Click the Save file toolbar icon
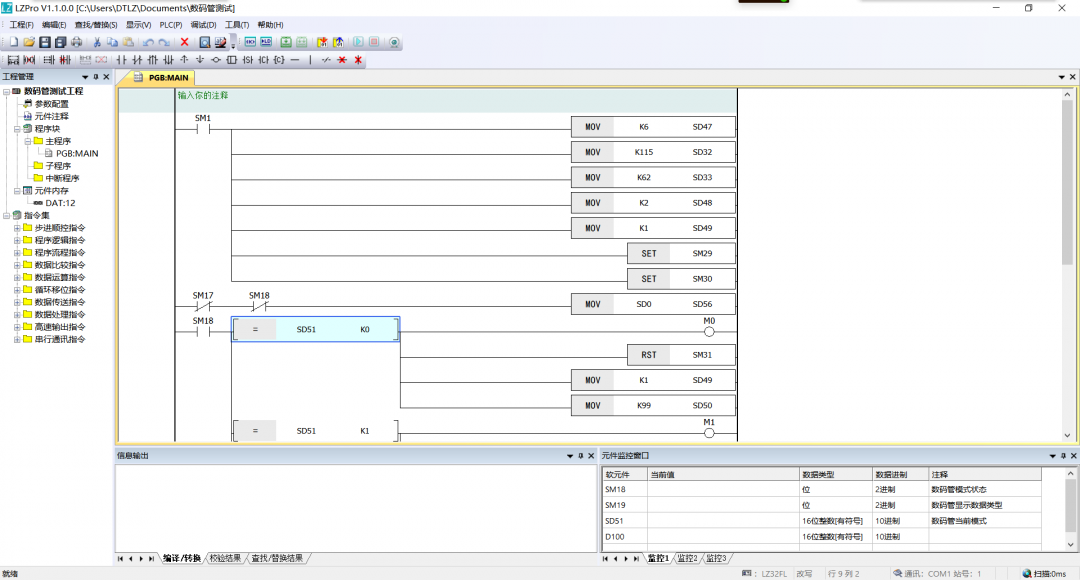This screenshot has width=1080, height=580. (x=45, y=42)
